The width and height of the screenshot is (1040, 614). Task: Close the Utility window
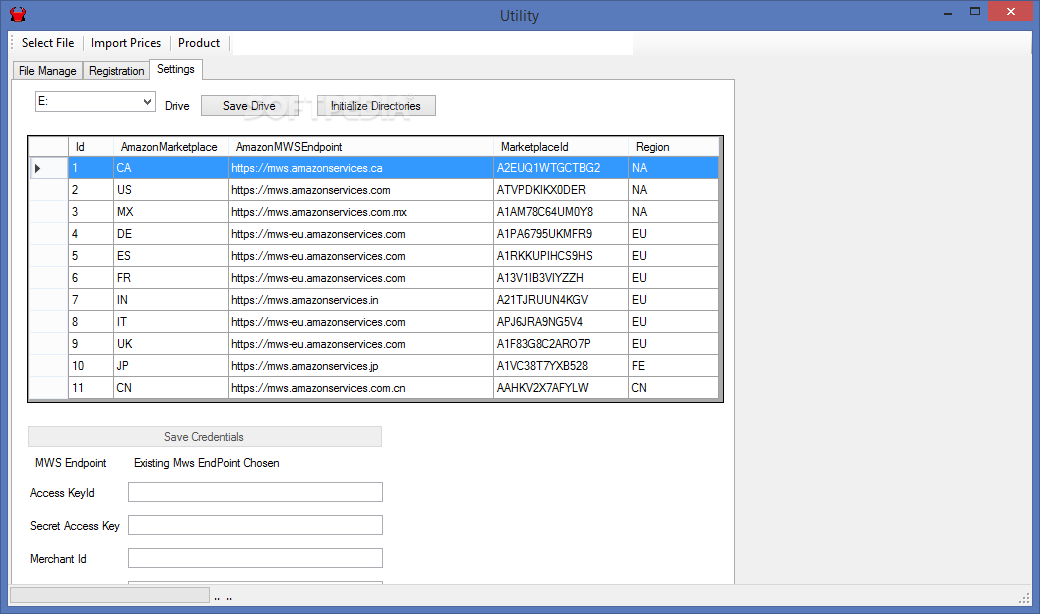(x=1010, y=11)
